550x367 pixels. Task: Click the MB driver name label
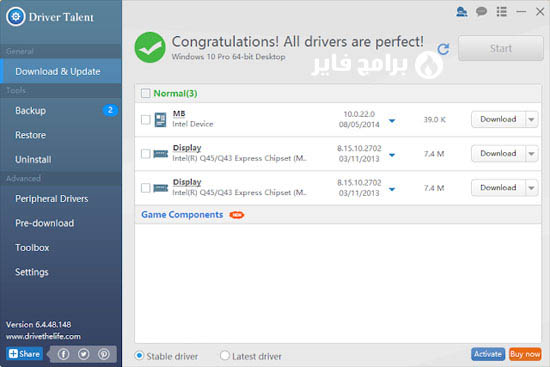[179, 114]
